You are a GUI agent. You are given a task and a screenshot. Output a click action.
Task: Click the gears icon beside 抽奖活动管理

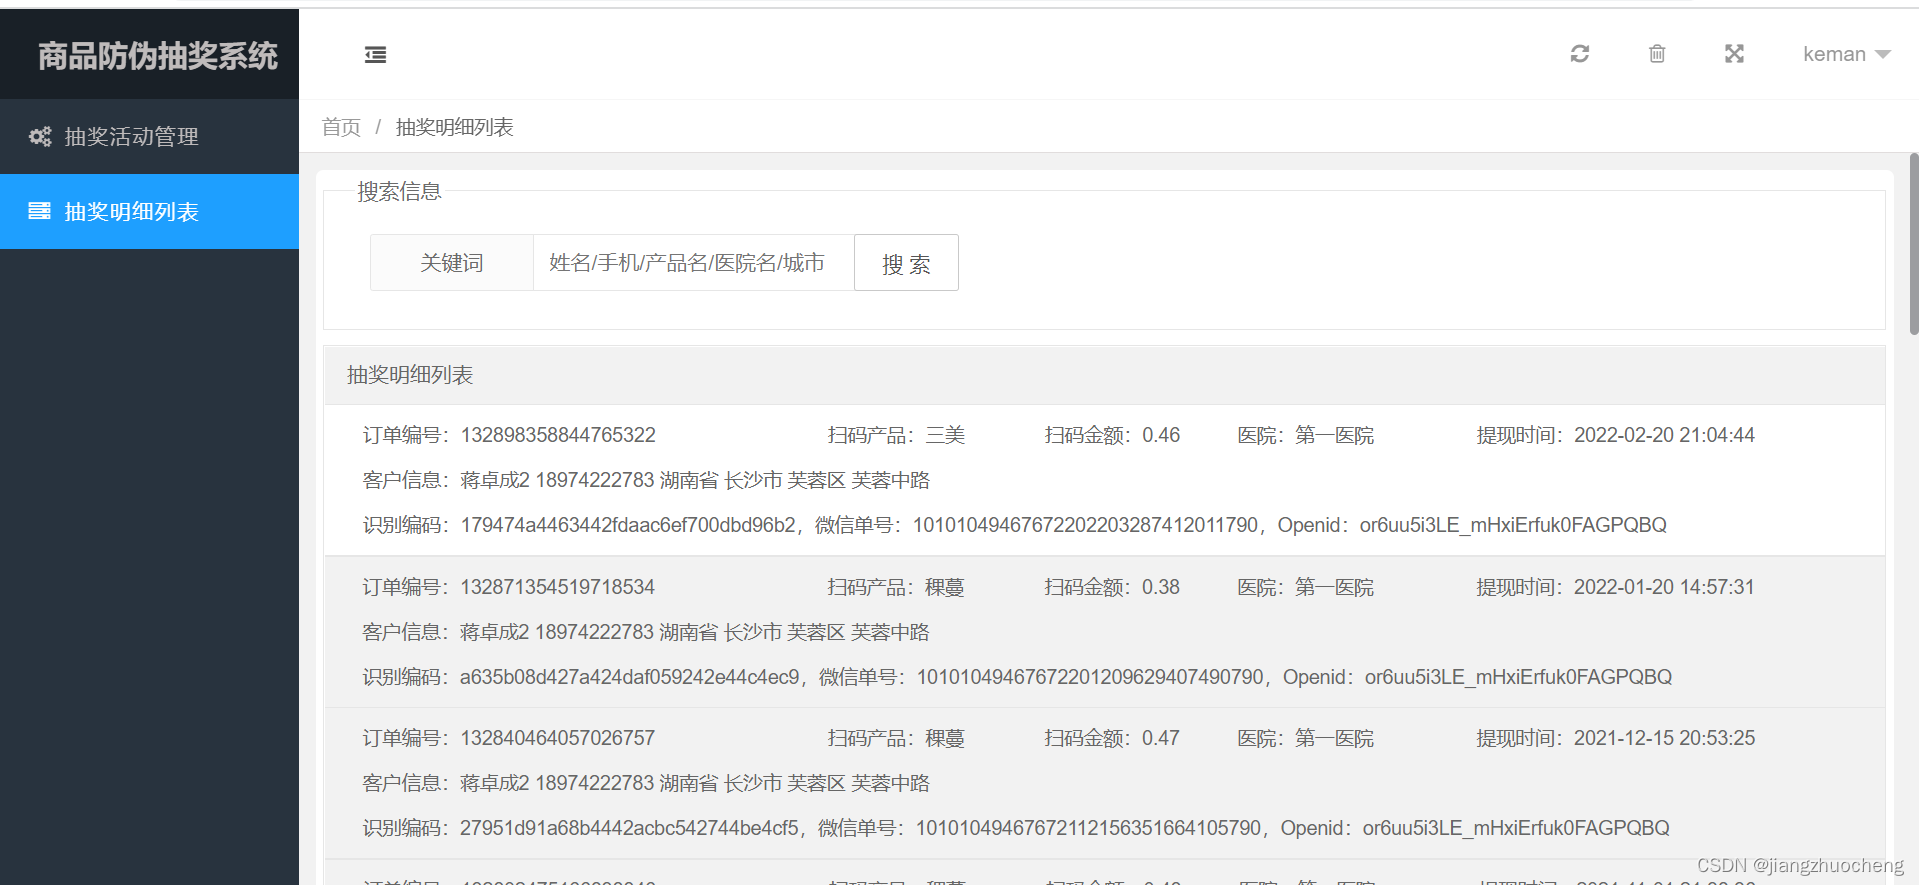pyautogui.click(x=40, y=136)
